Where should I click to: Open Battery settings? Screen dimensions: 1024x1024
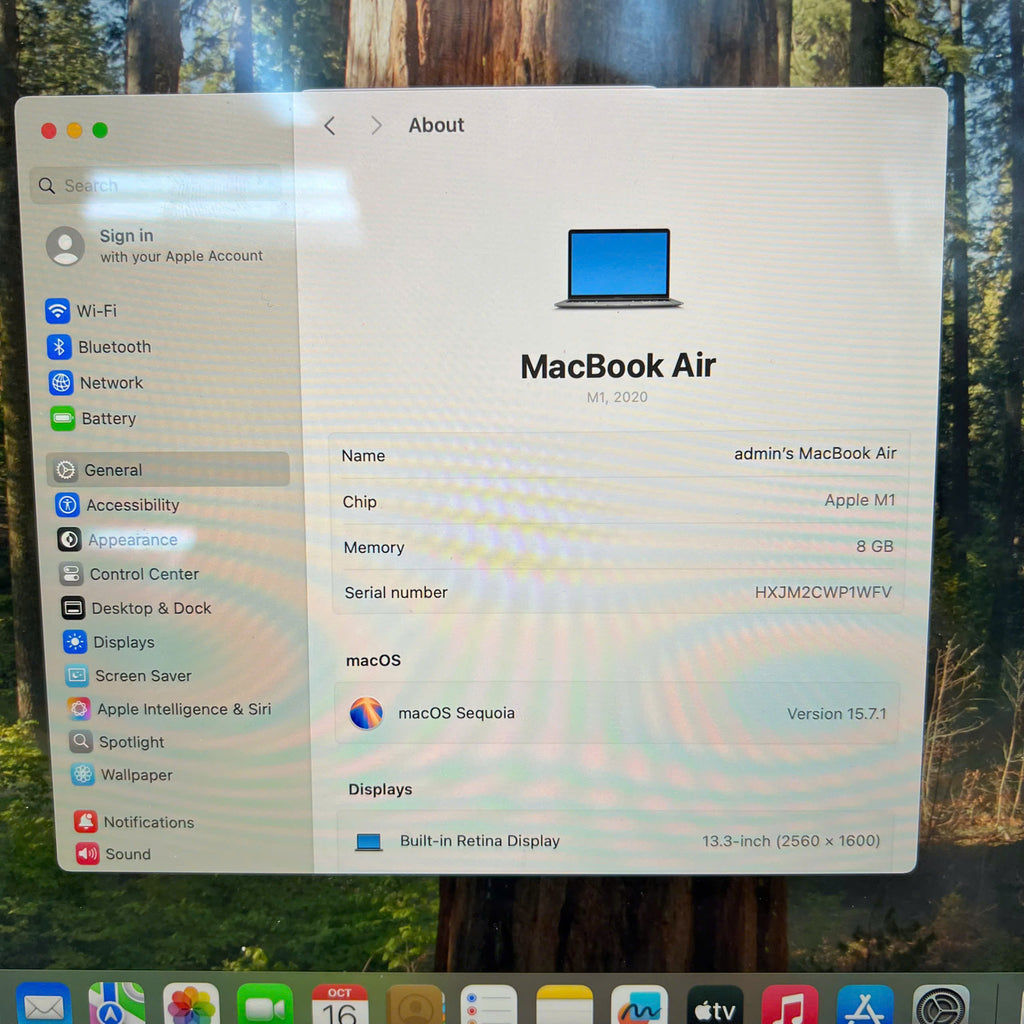click(107, 419)
